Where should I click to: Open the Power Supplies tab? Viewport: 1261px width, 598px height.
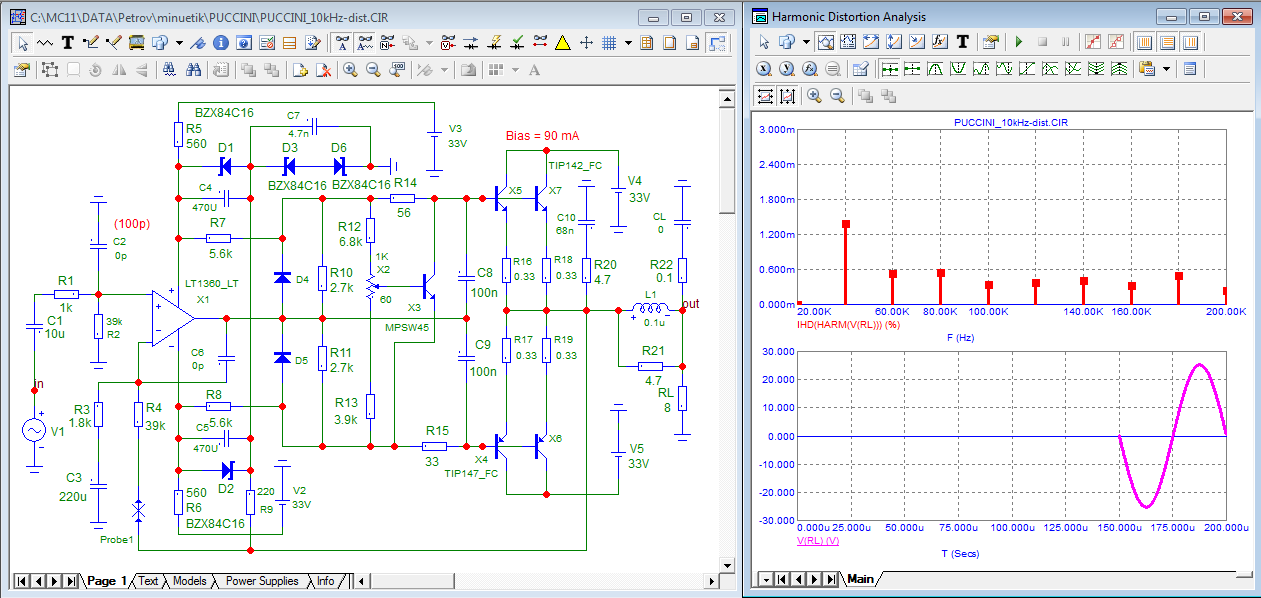[261, 581]
